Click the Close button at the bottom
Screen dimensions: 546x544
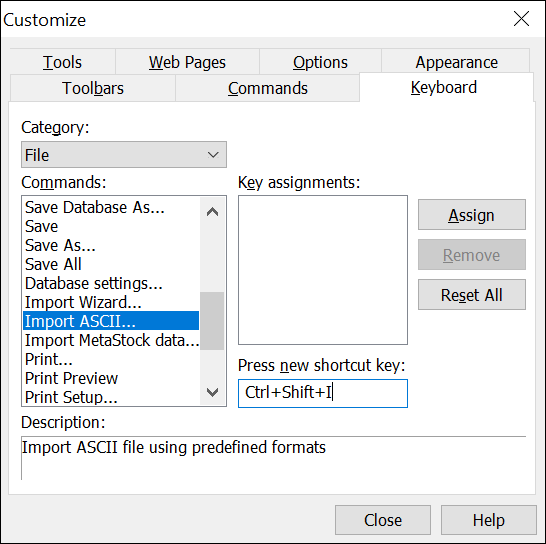[x=383, y=520]
